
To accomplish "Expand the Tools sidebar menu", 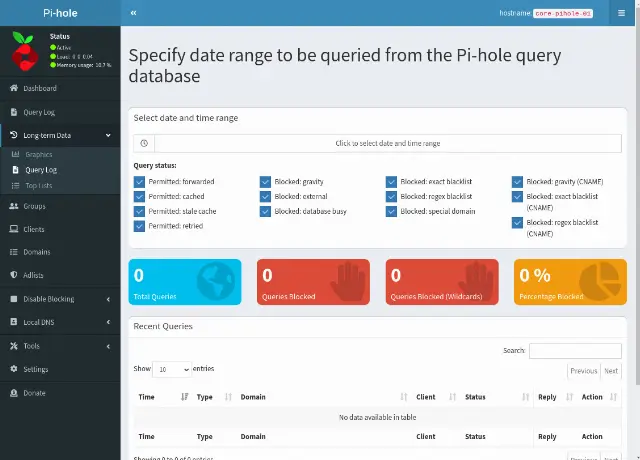I will click(60, 346).
